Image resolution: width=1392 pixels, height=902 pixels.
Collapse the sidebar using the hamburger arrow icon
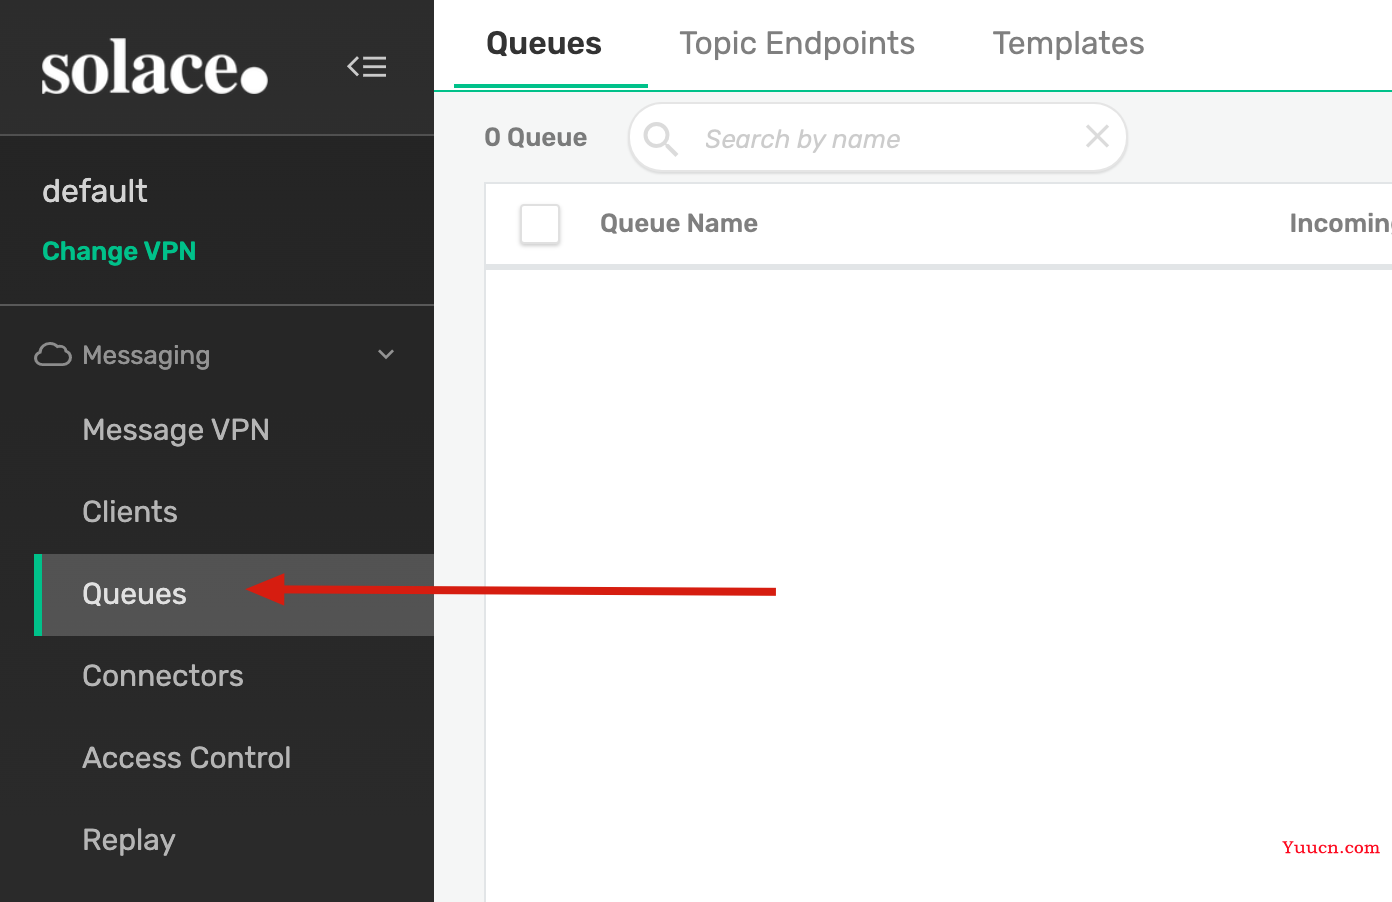[x=367, y=67]
